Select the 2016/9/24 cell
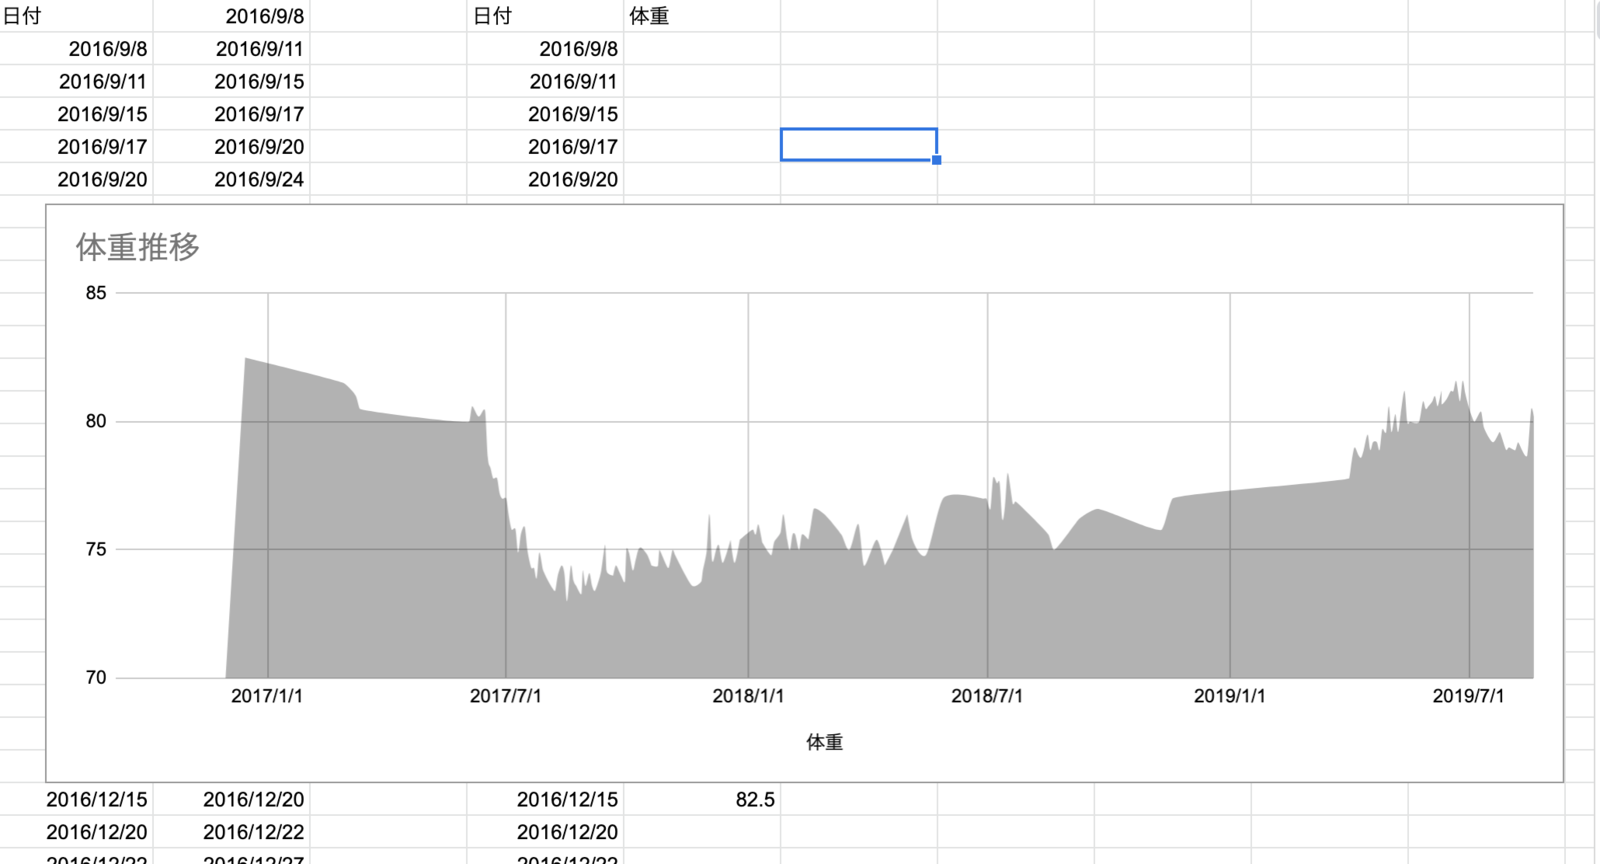This screenshot has height=864, width=1600. coord(231,179)
